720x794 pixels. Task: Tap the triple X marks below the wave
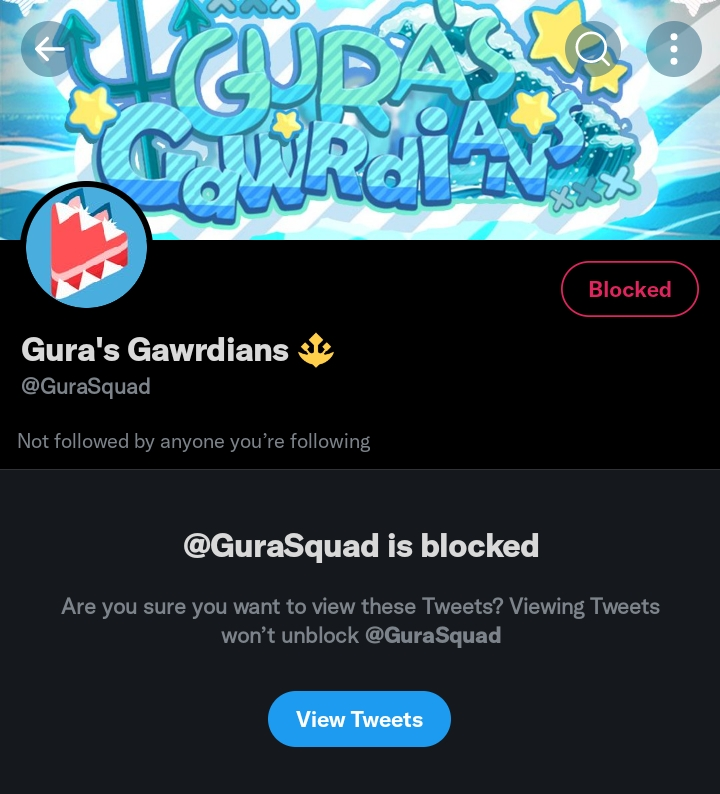593,190
